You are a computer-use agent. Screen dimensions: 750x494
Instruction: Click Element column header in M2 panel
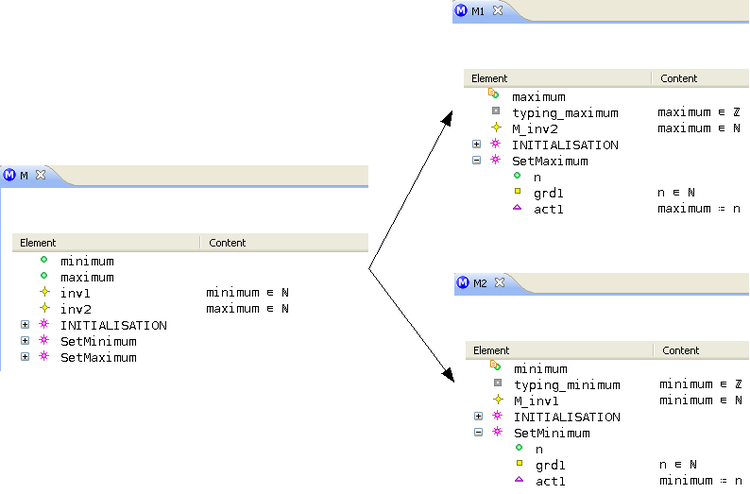click(560, 351)
